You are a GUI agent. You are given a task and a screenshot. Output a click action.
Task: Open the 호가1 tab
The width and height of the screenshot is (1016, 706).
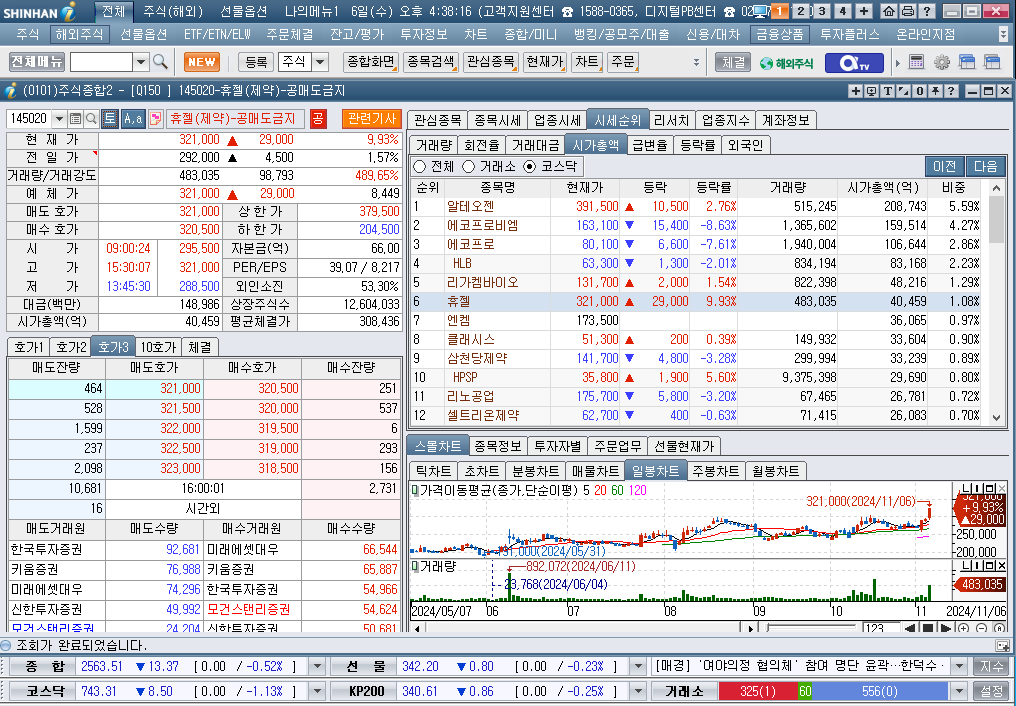[28, 347]
